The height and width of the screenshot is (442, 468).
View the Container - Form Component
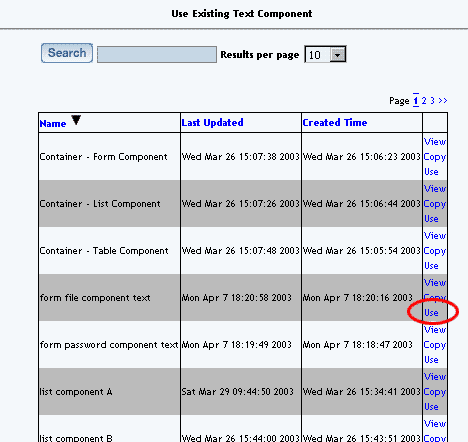tap(435, 142)
